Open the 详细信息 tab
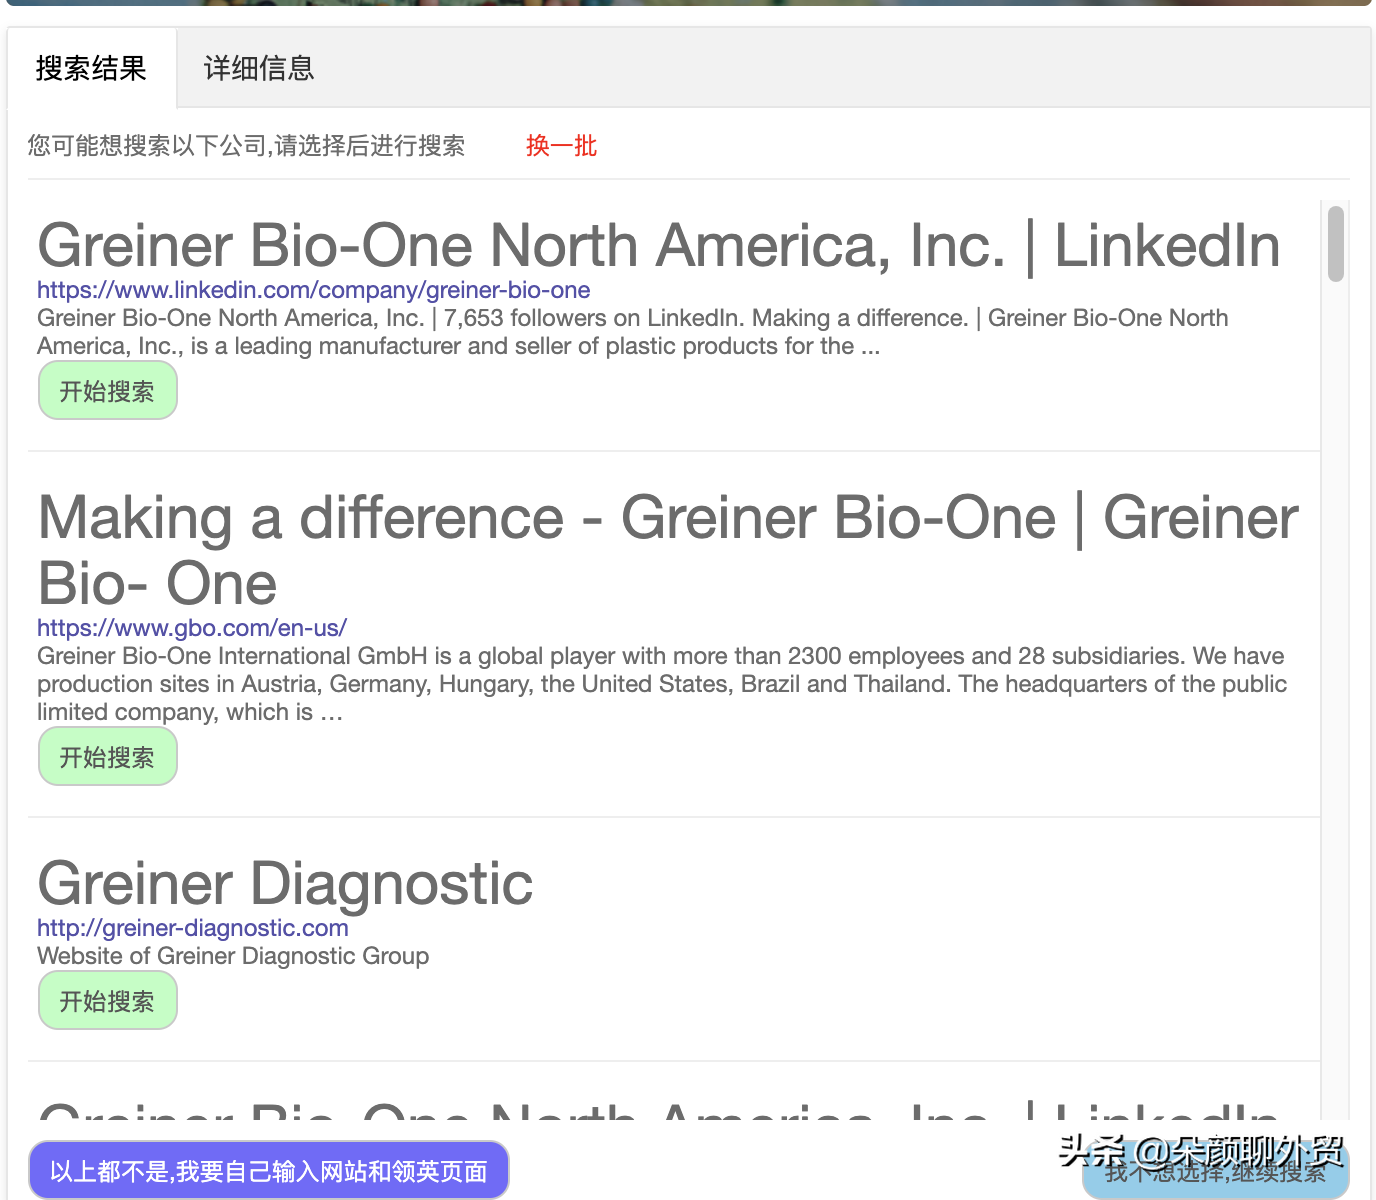This screenshot has height=1200, width=1376. [x=259, y=68]
